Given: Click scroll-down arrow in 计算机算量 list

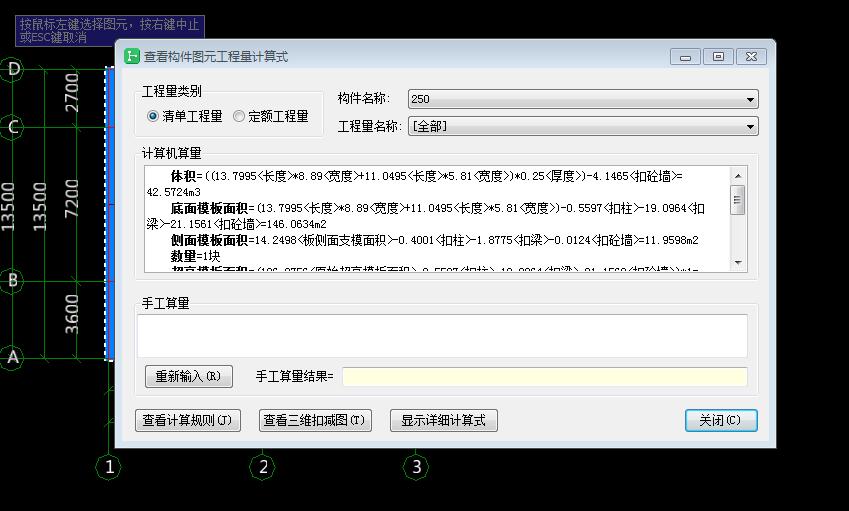Looking at the screenshot, I should pos(737,263).
